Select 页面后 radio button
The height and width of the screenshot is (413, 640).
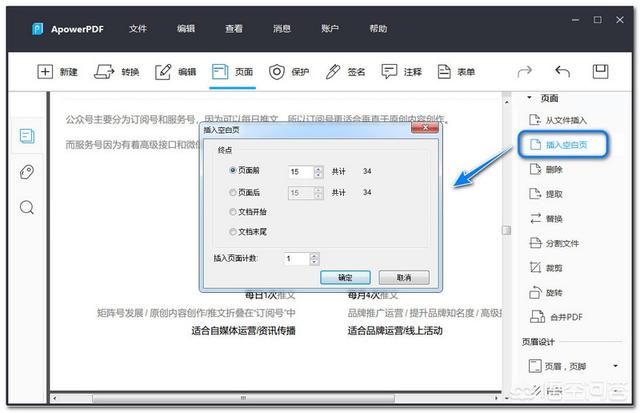point(233,192)
